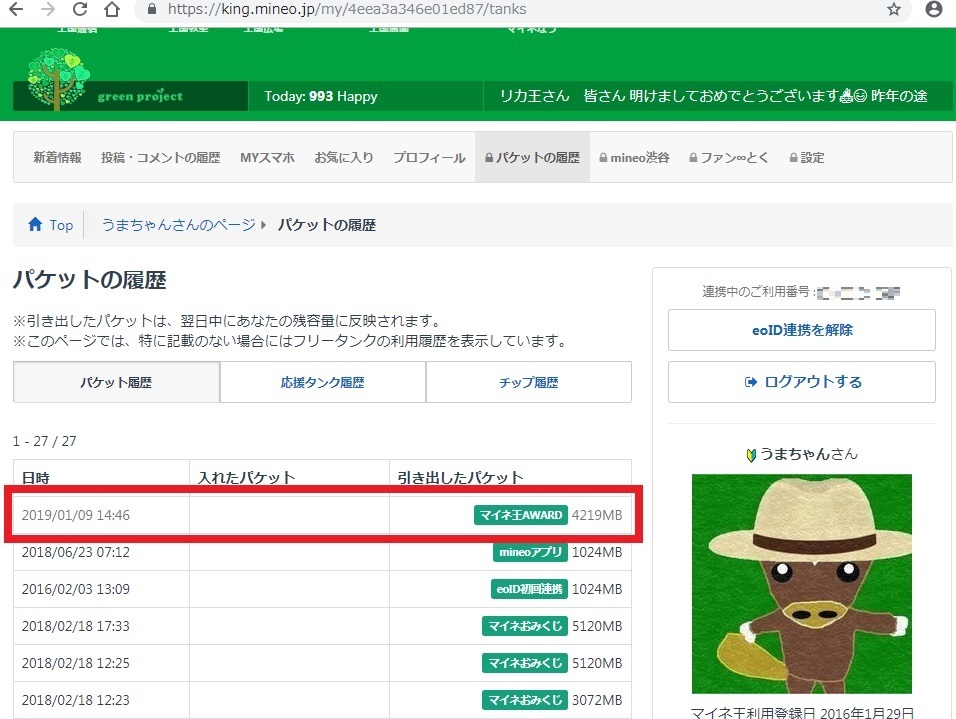Viewport: 956px width, 719px height.
Task: Switch to the 応援タンク履歴 tab
Action: pos(322,382)
